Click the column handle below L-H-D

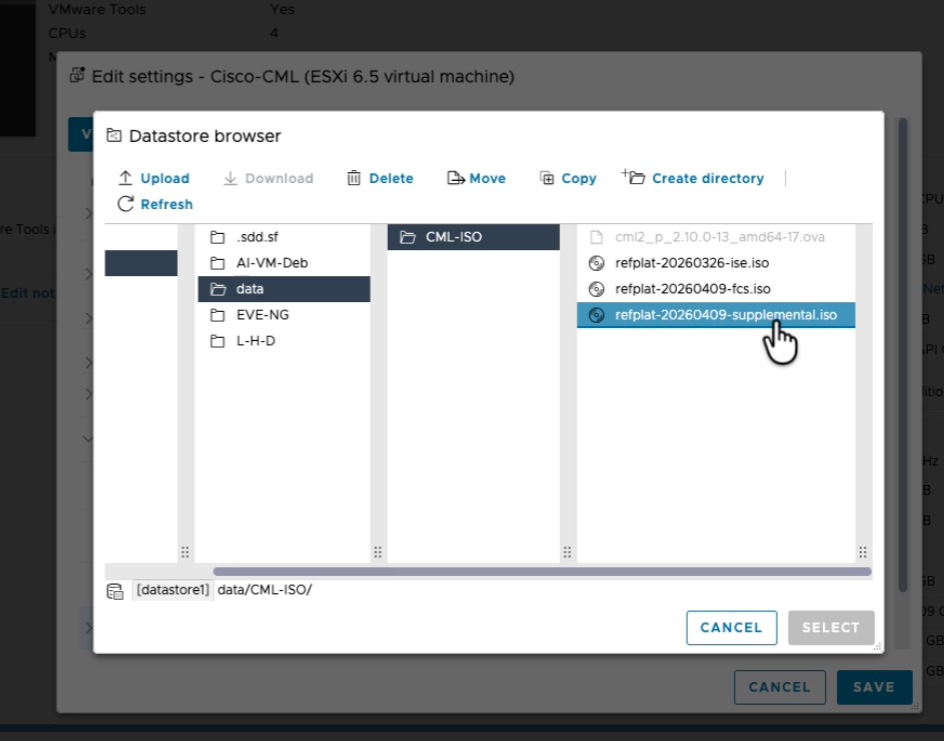(377, 552)
